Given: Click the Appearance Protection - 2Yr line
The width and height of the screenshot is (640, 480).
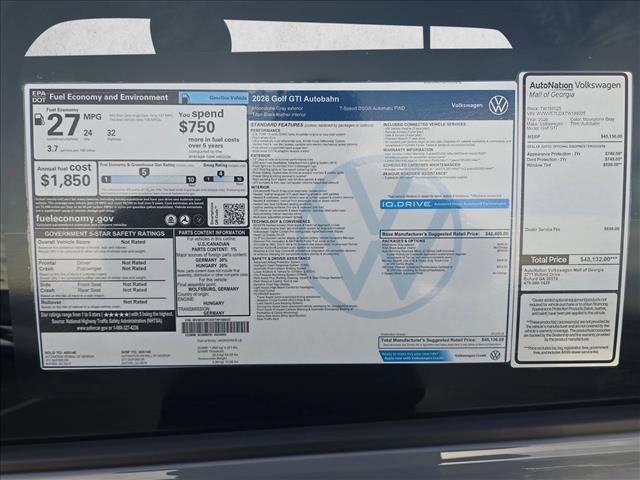Looking at the screenshot, I should (x=575, y=154).
